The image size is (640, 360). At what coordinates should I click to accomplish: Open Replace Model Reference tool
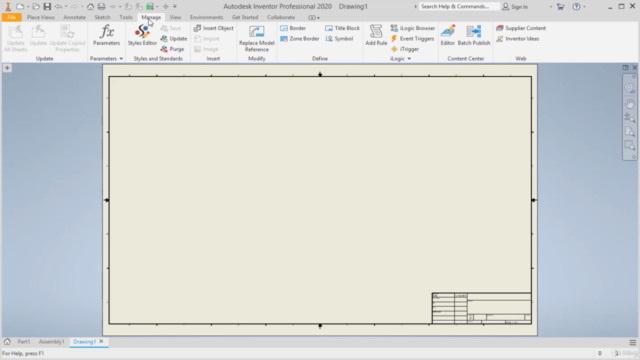click(257, 38)
